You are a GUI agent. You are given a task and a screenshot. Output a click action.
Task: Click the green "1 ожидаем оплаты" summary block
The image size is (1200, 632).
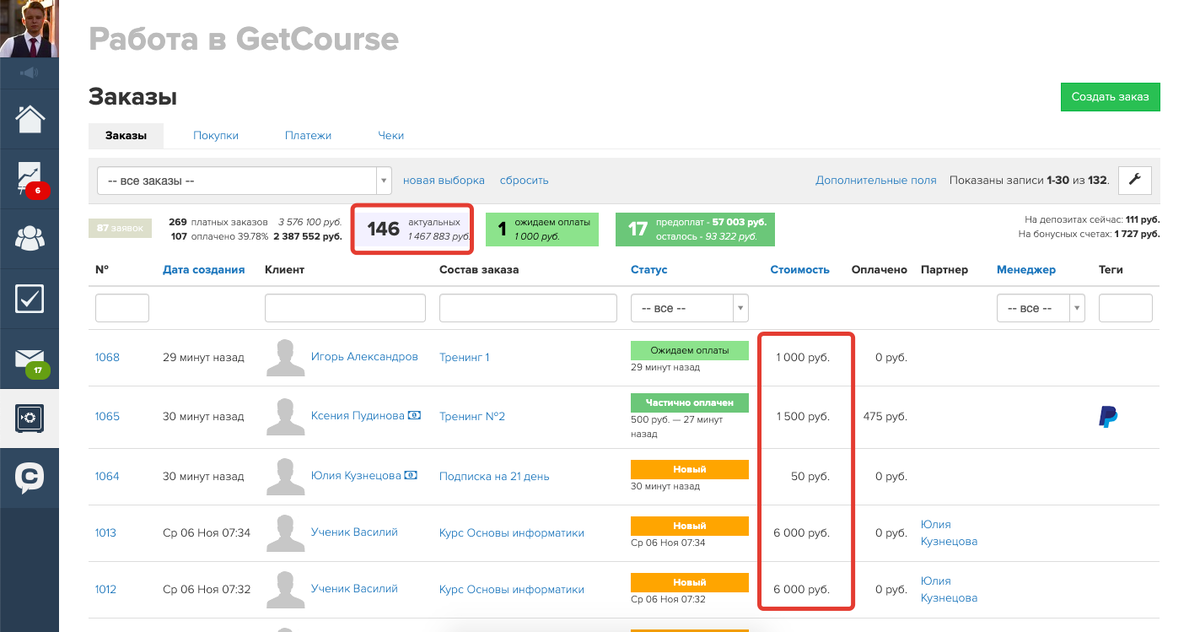click(x=542, y=229)
